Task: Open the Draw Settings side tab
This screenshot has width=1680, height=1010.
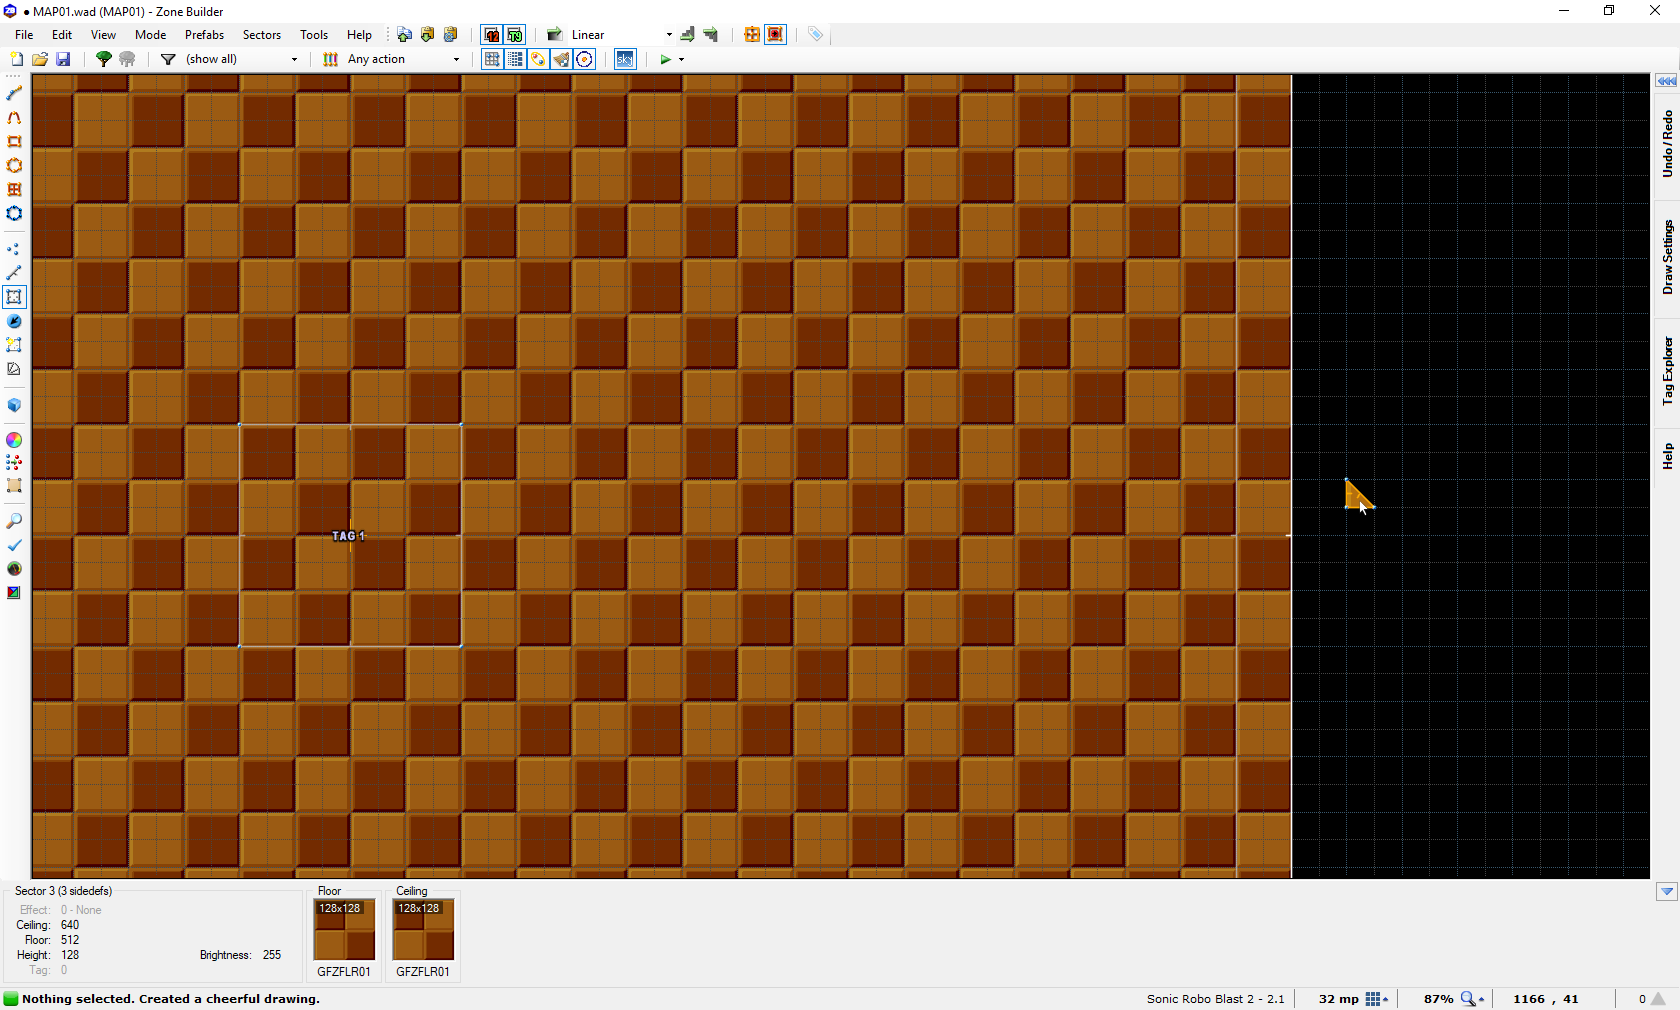Action: coord(1667,257)
